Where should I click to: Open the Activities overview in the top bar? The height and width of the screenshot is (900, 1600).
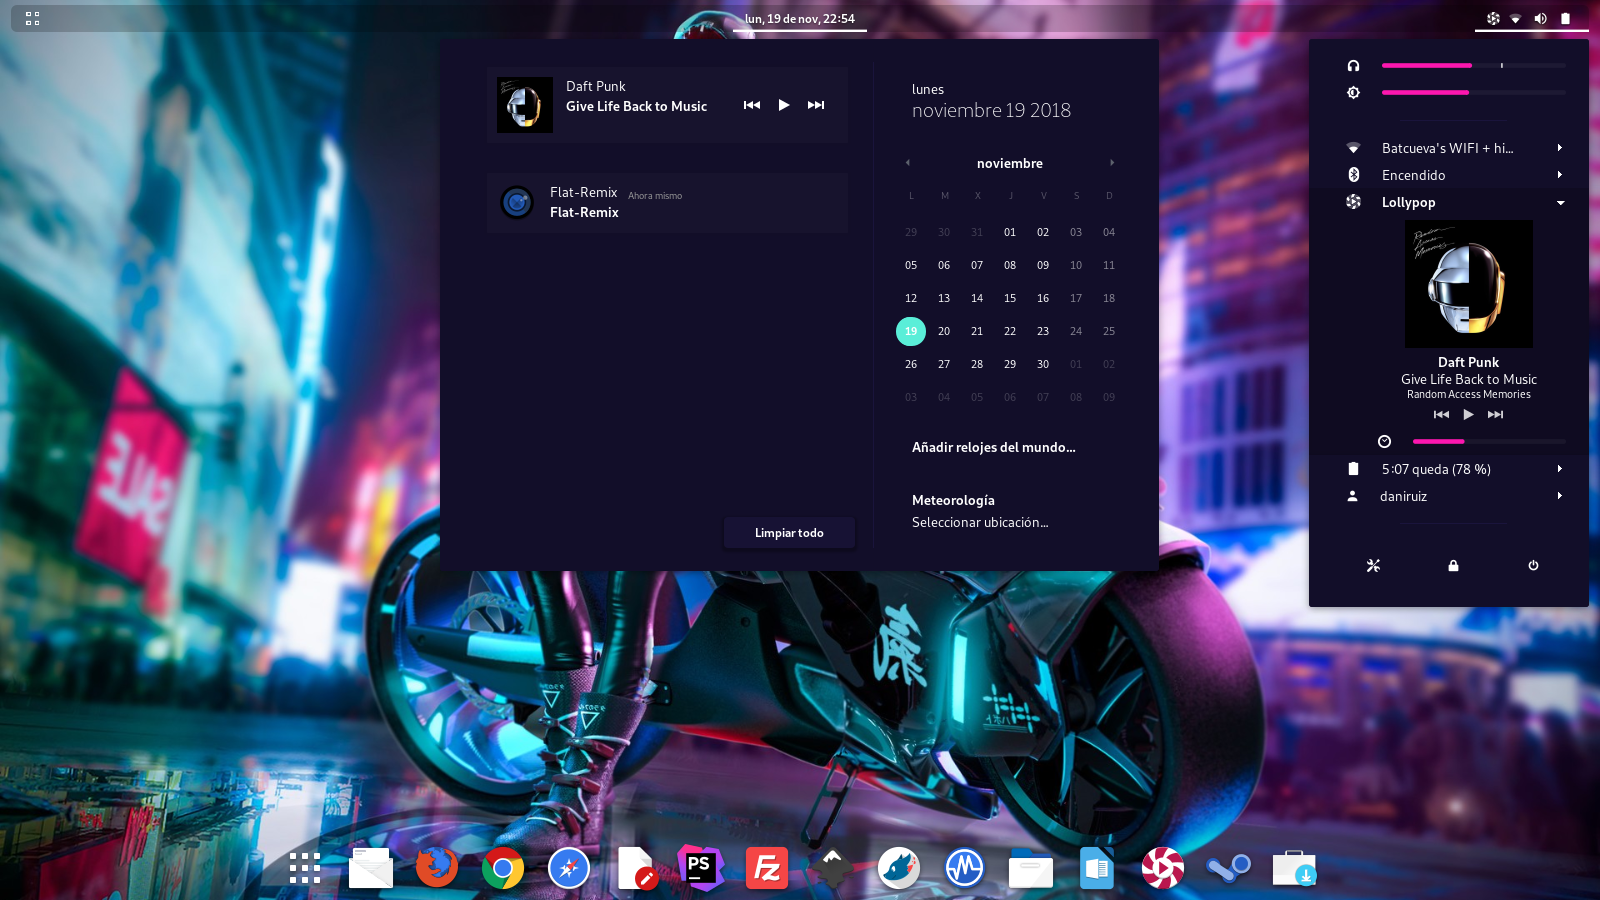click(x=31, y=17)
